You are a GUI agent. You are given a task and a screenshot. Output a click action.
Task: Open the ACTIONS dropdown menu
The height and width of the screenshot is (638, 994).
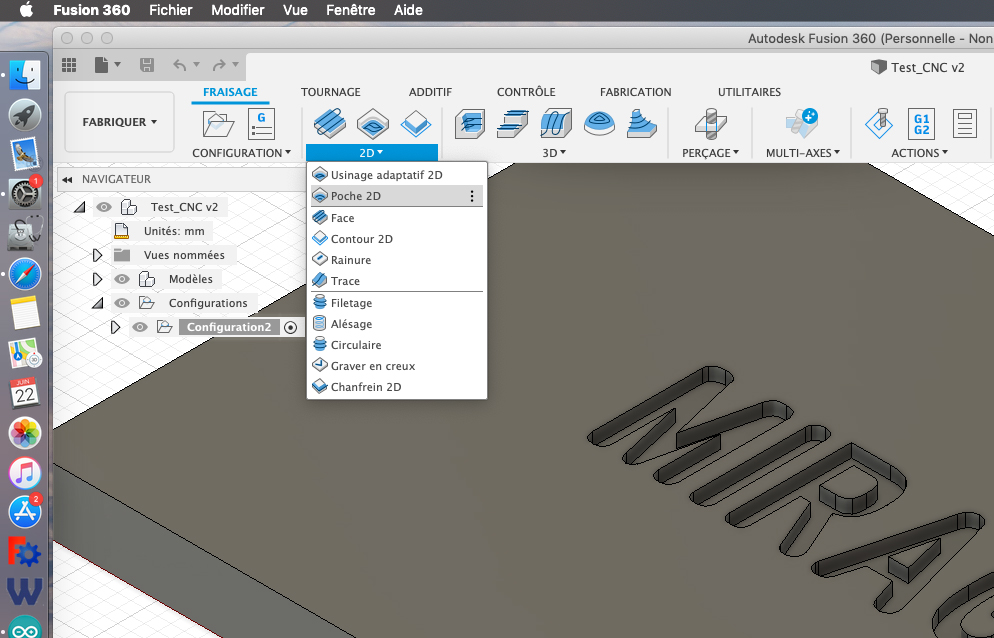tap(920, 153)
